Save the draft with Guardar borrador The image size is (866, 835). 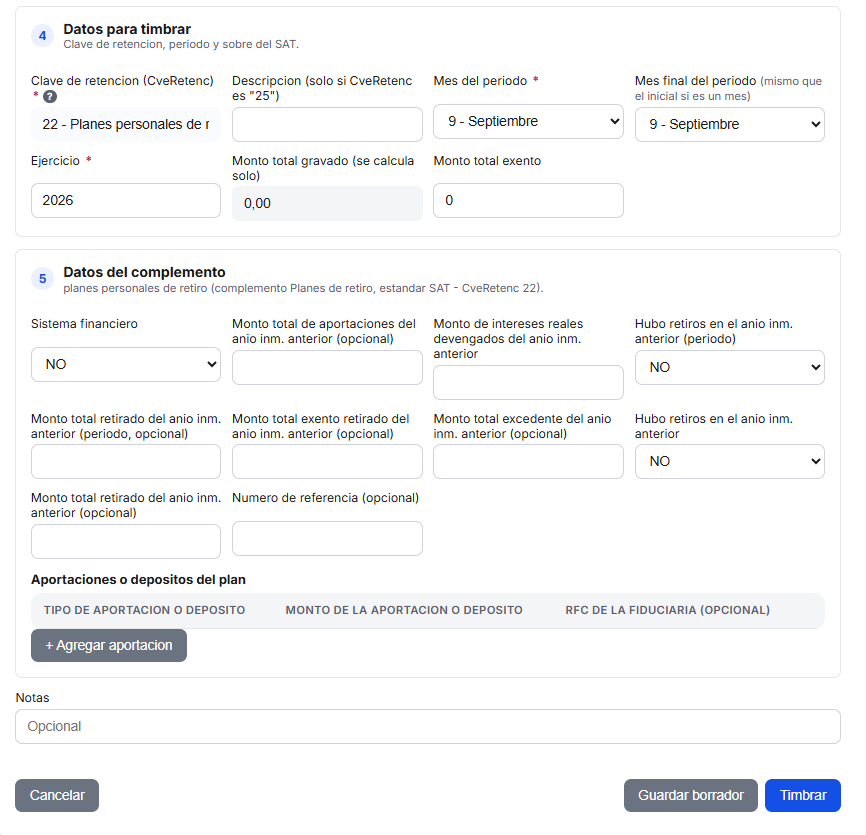point(690,795)
